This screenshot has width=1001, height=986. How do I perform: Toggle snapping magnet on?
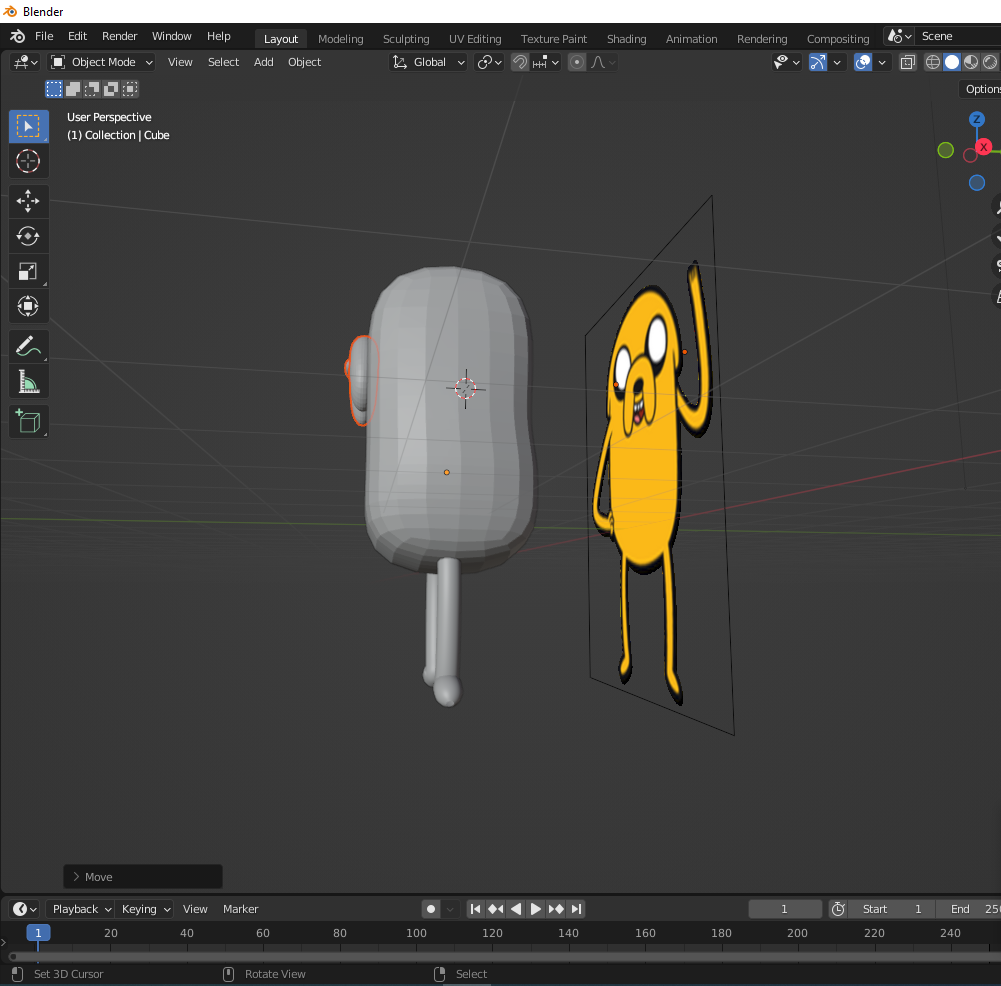520,62
